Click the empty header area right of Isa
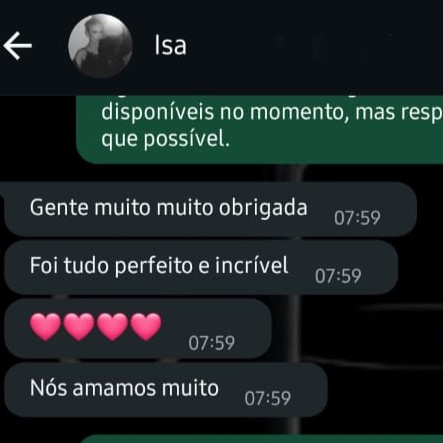The height and width of the screenshot is (443, 443). tap(313, 46)
